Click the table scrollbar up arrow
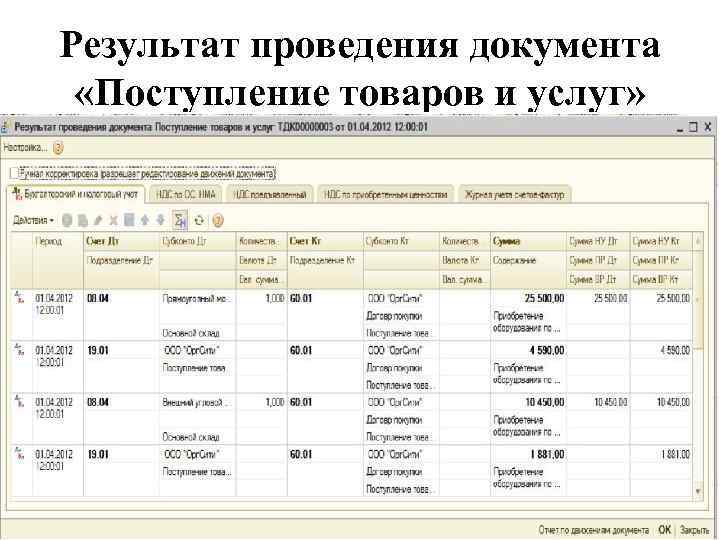Screen dimensions: 720x540 coord(698,241)
